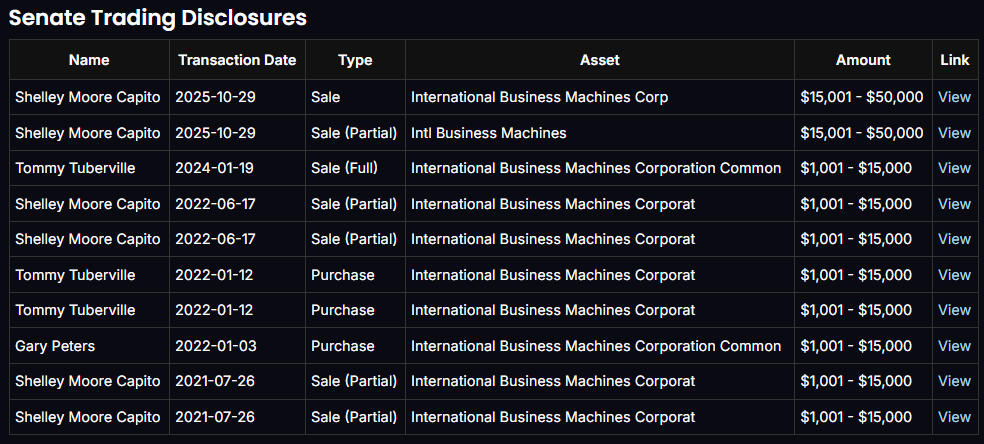This screenshot has width=984, height=444.
Task: Click View link for Tuberville's 2024-01-19 full sale
Action: 954,168
